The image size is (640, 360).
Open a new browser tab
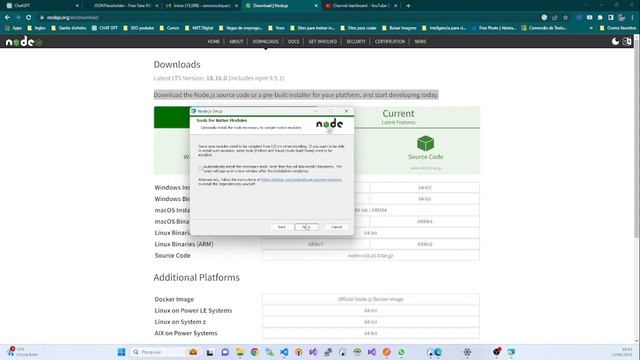[x=408, y=6]
